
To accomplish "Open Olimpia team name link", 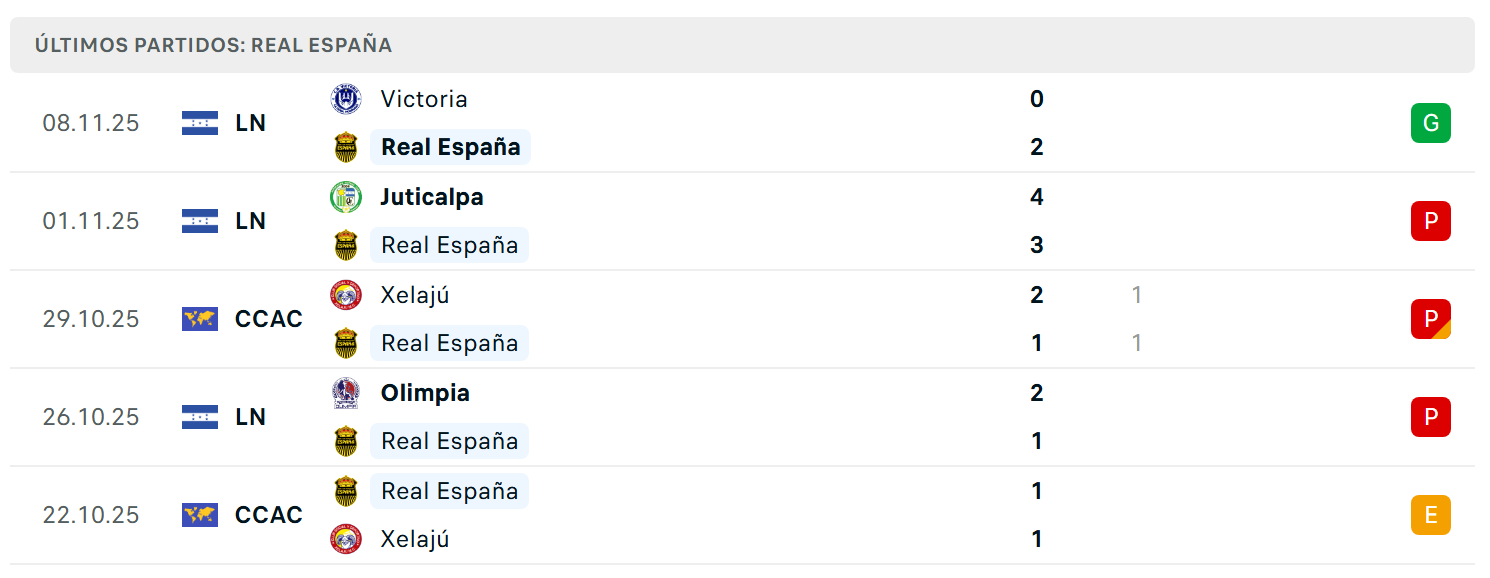I will coord(425,393).
